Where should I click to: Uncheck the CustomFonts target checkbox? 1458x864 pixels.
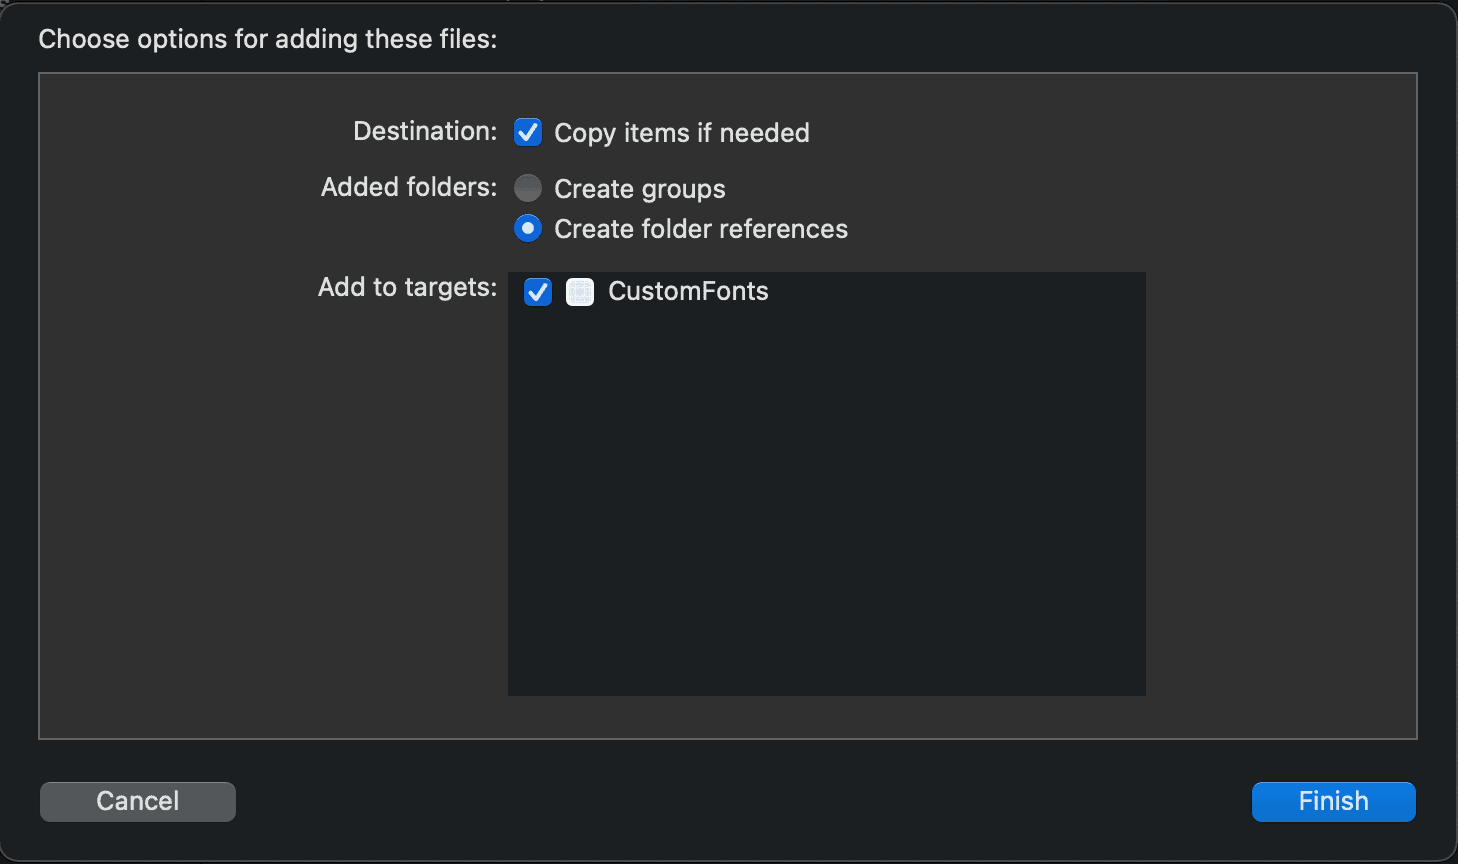pyautogui.click(x=538, y=291)
